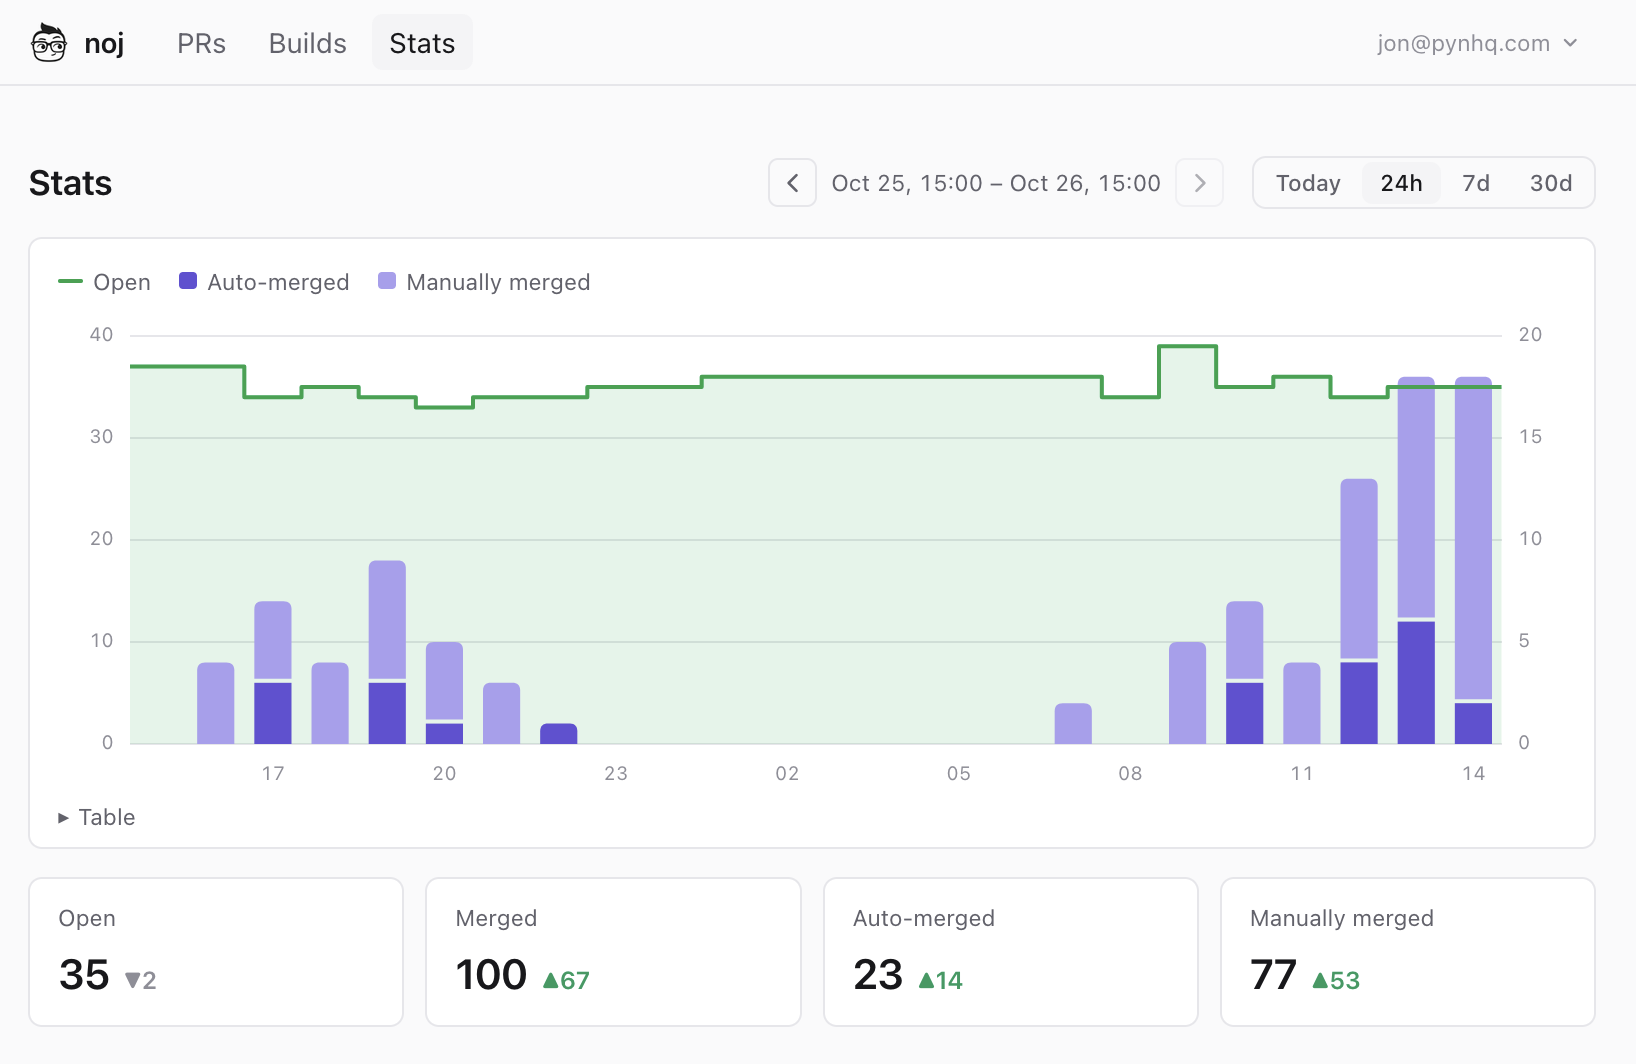Switch to the 30d range

pos(1551,183)
